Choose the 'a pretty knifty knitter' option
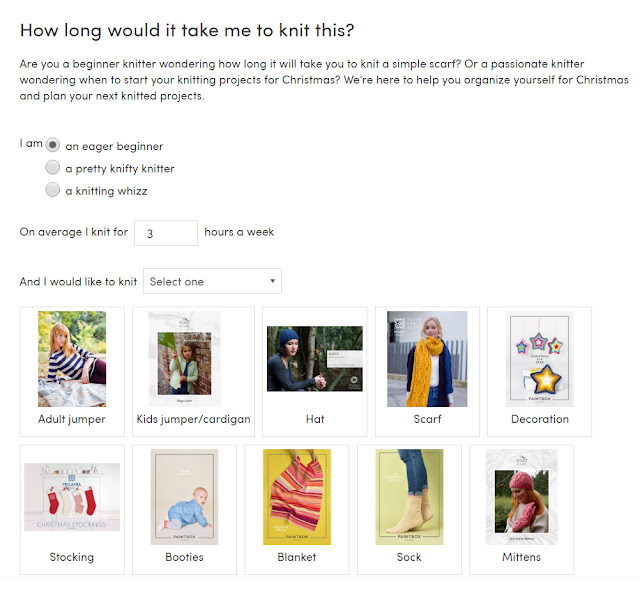This screenshot has height=598, width=640. pos(54,168)
